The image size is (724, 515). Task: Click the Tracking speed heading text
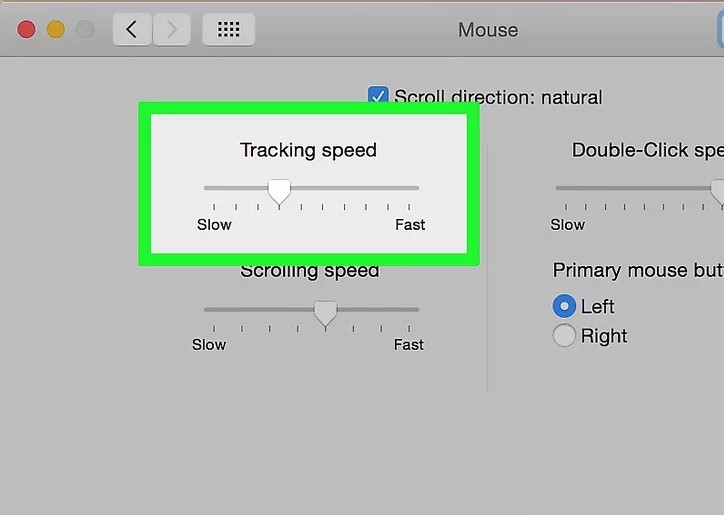[x=308, y=151]
